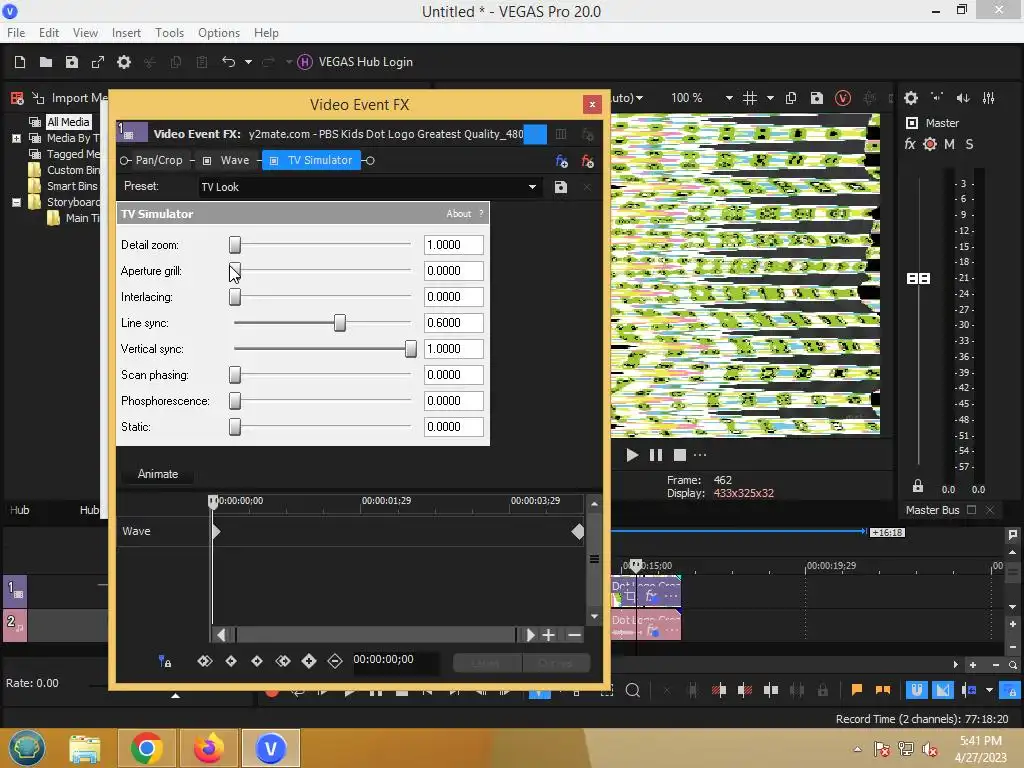
Task: Open Master Bus settings gear icon
Action: pyautogui.click(x=911, y=98)
